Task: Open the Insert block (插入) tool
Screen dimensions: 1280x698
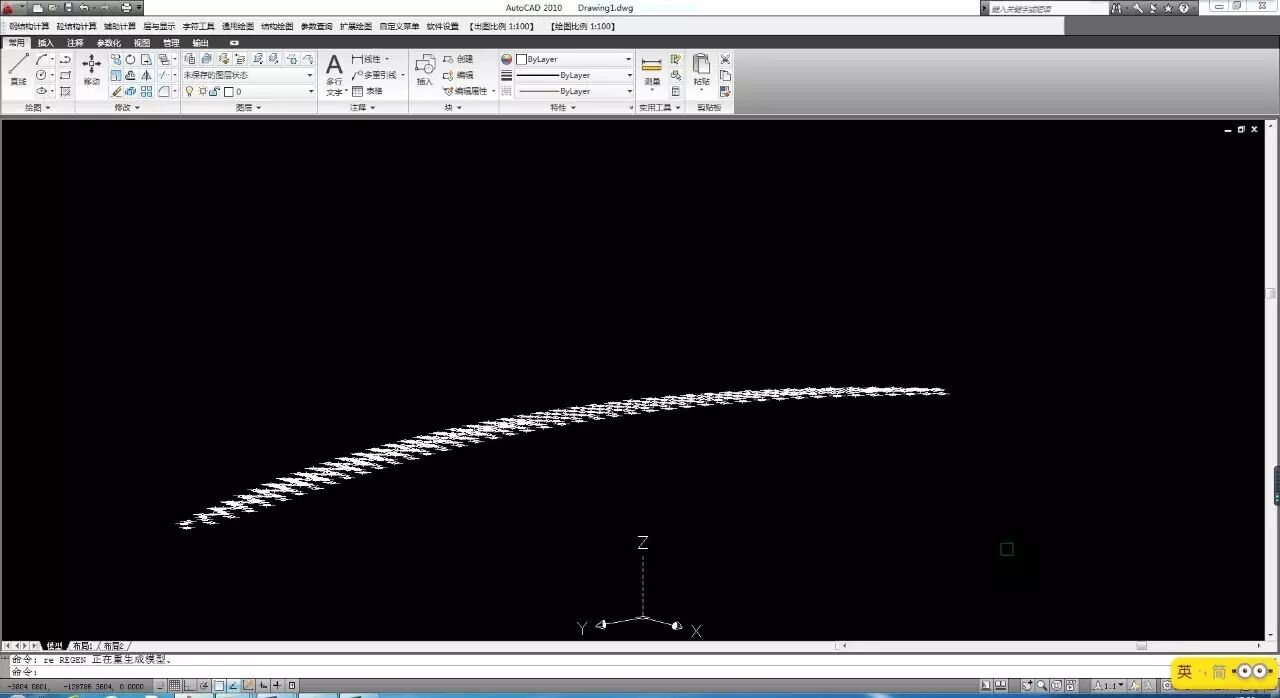Action: point(425,70)
